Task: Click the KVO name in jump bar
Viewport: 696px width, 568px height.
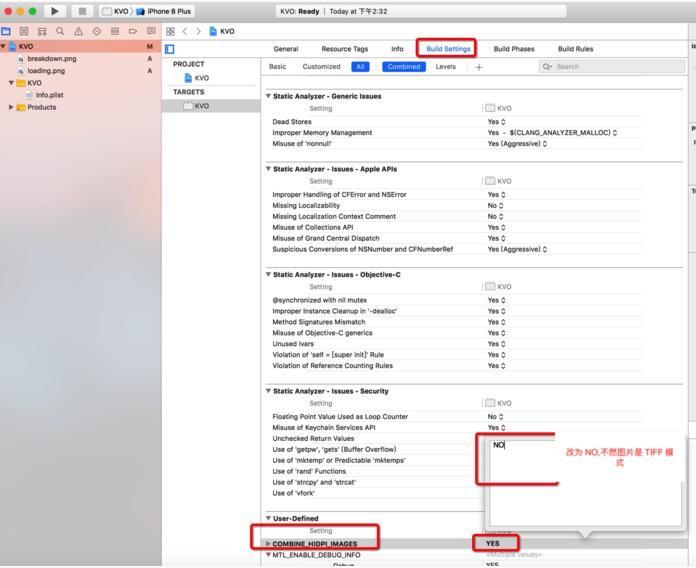Action: [x=227, y=32]
